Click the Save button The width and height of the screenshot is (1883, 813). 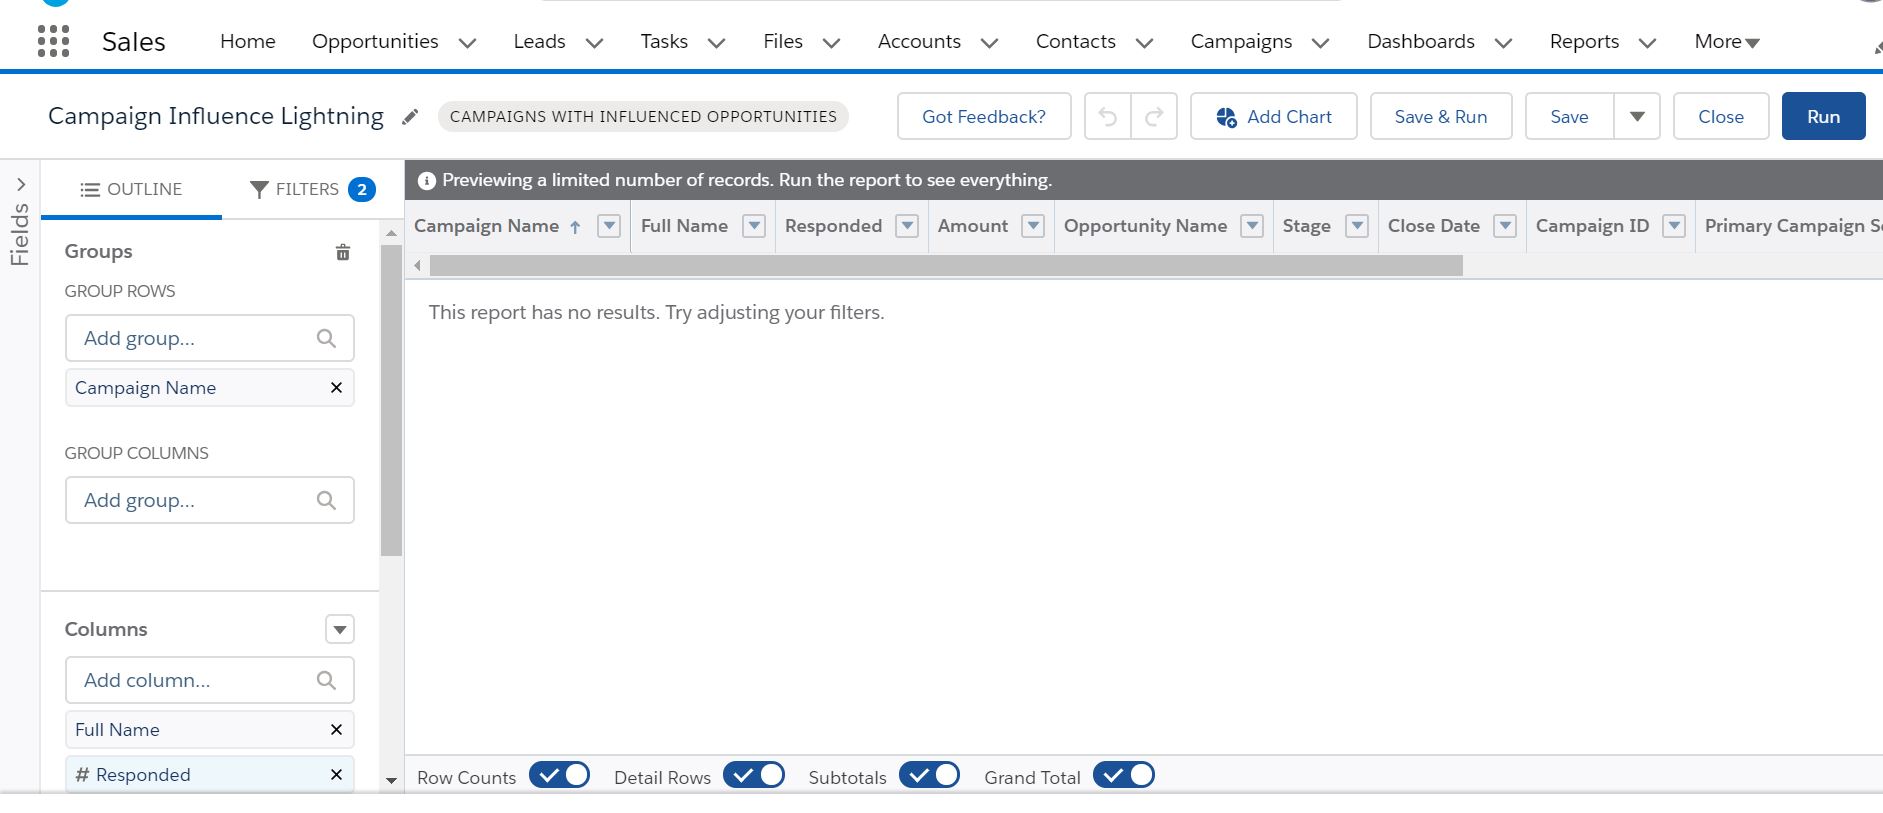[1569, 117]
